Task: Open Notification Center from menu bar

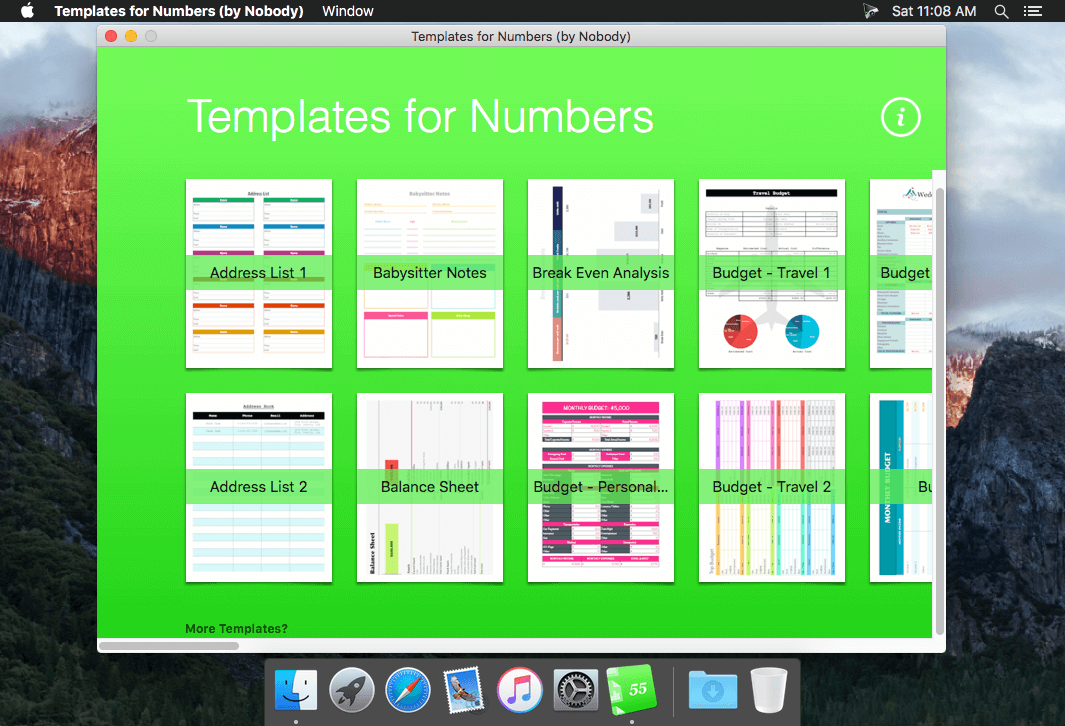Action: point(1033,11)
